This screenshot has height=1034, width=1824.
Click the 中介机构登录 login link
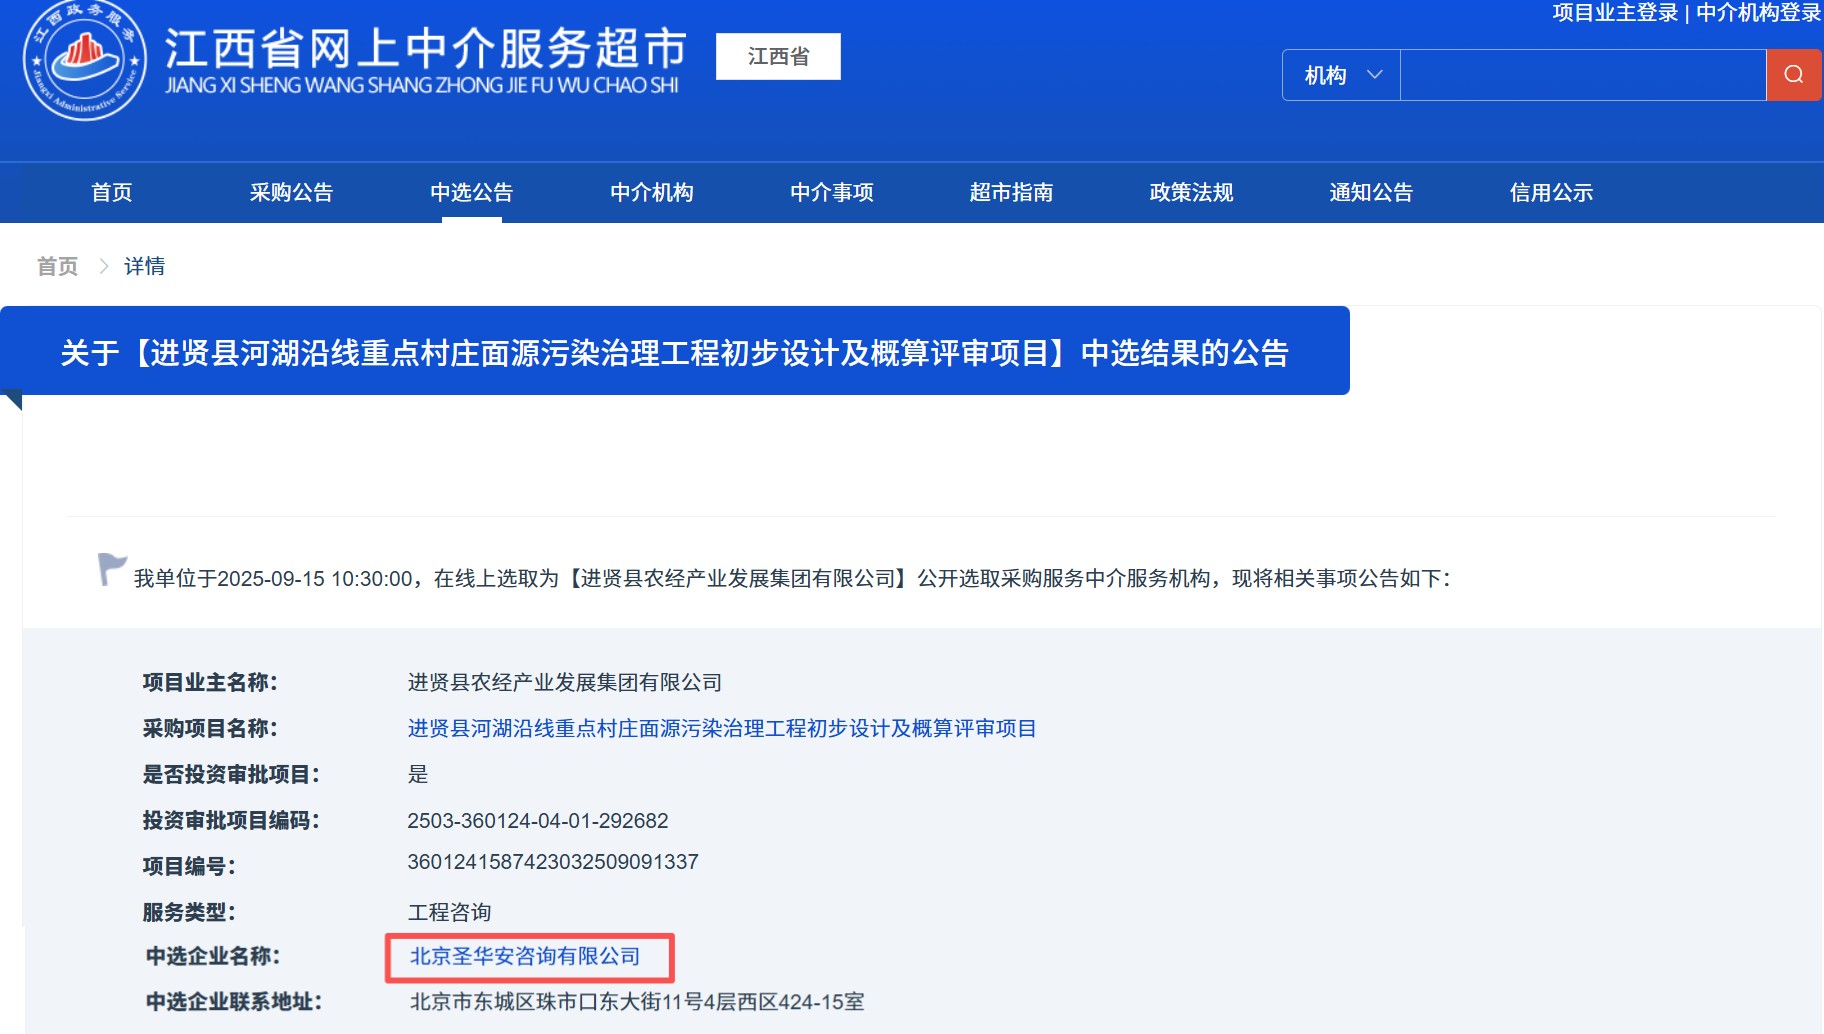pos(1758,13)
